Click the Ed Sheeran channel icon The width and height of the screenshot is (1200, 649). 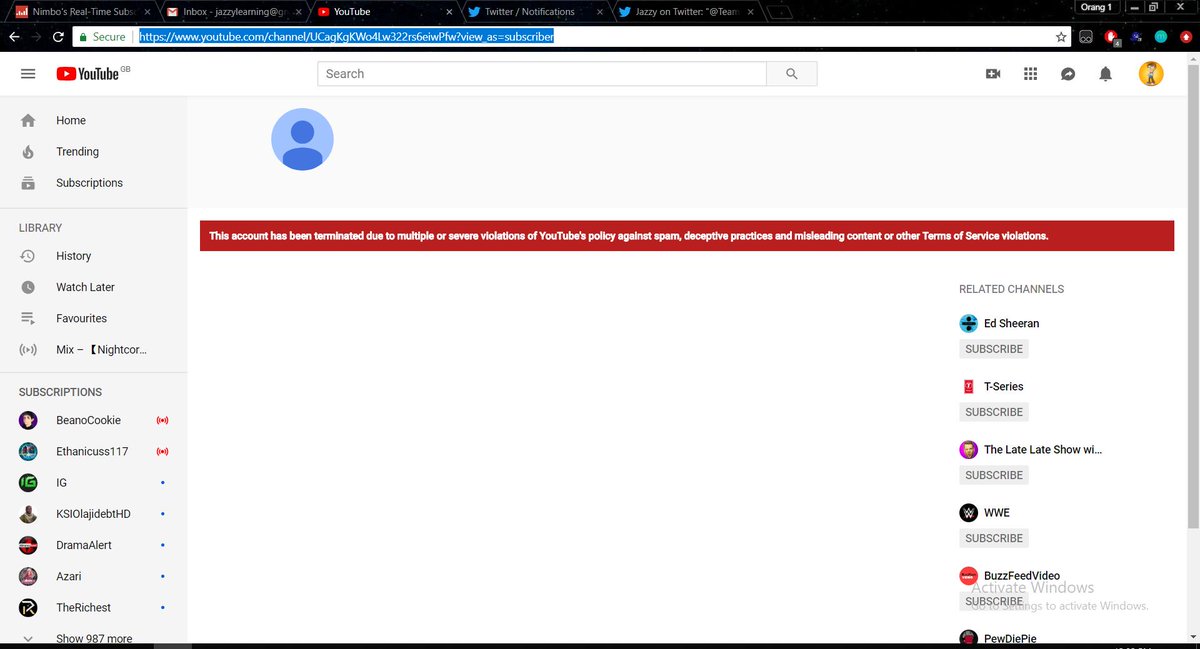pos(968,323)
